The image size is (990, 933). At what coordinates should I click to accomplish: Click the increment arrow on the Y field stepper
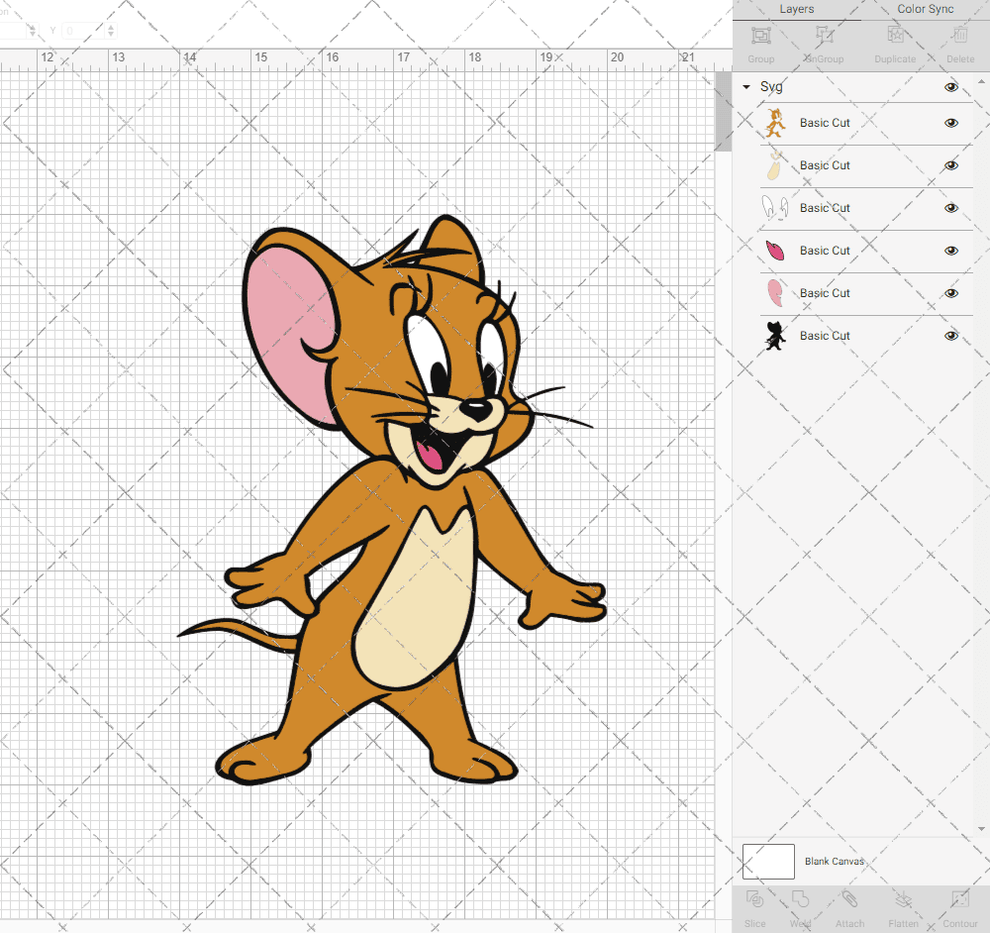(110, 26)
